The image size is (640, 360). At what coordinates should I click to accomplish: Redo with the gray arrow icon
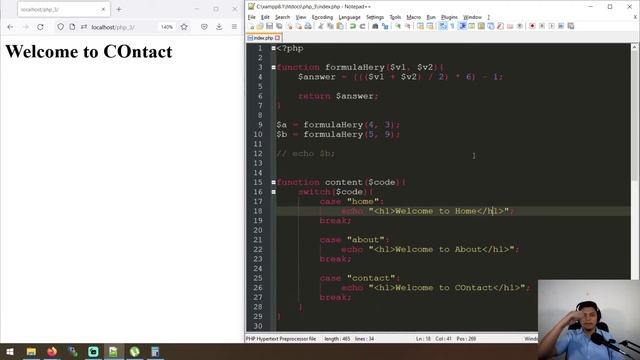[x=362, y=26]
